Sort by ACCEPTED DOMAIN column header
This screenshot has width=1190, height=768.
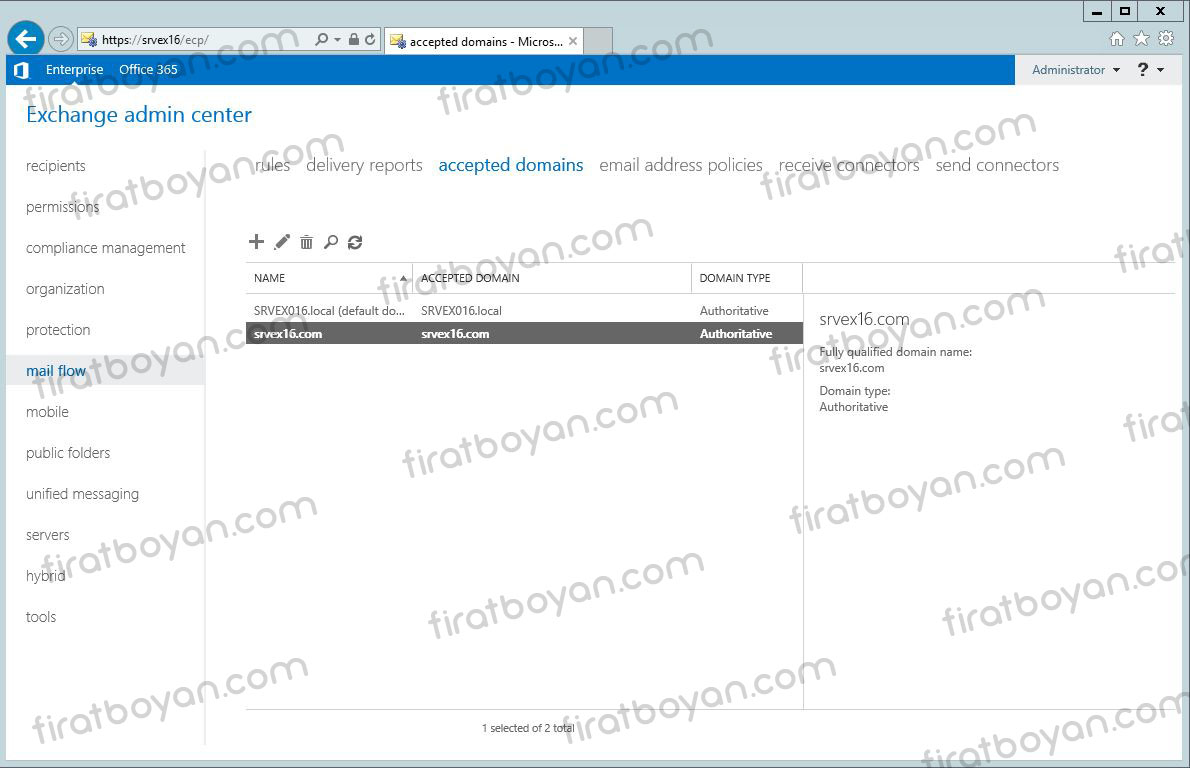552,278
